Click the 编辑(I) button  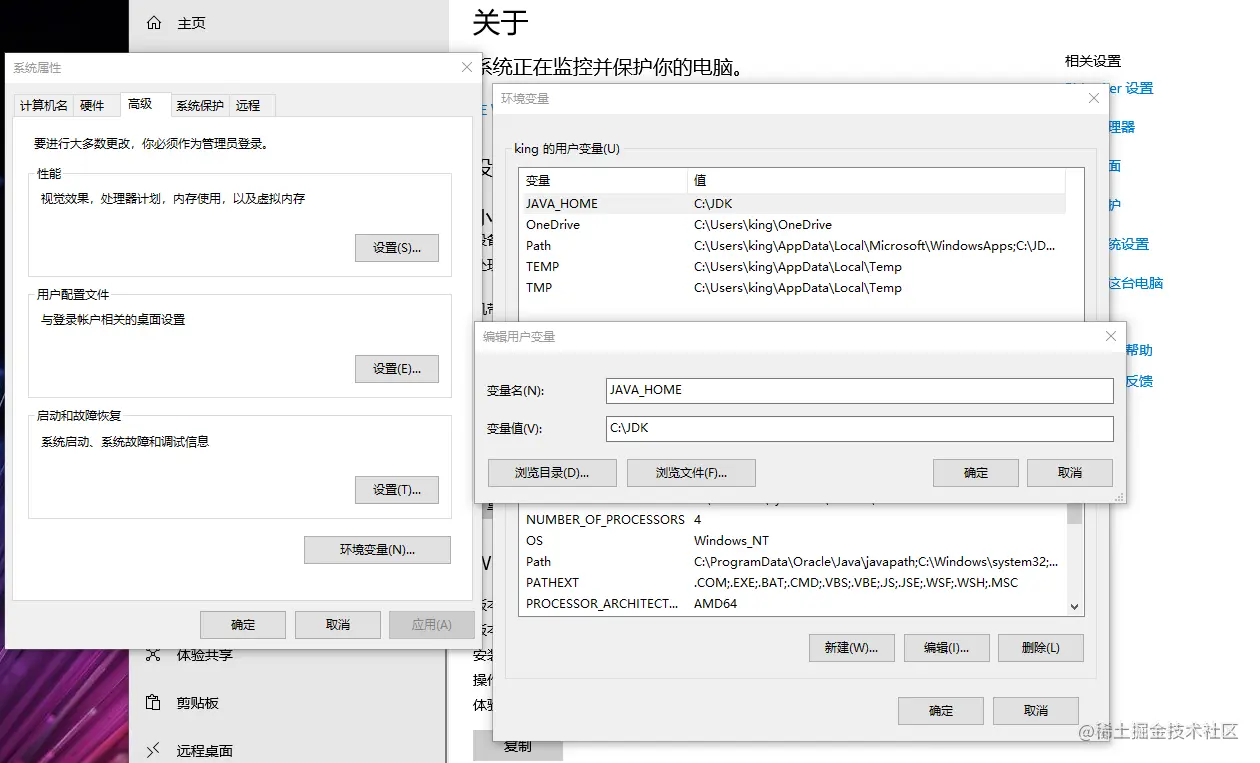tap(946, 647)
